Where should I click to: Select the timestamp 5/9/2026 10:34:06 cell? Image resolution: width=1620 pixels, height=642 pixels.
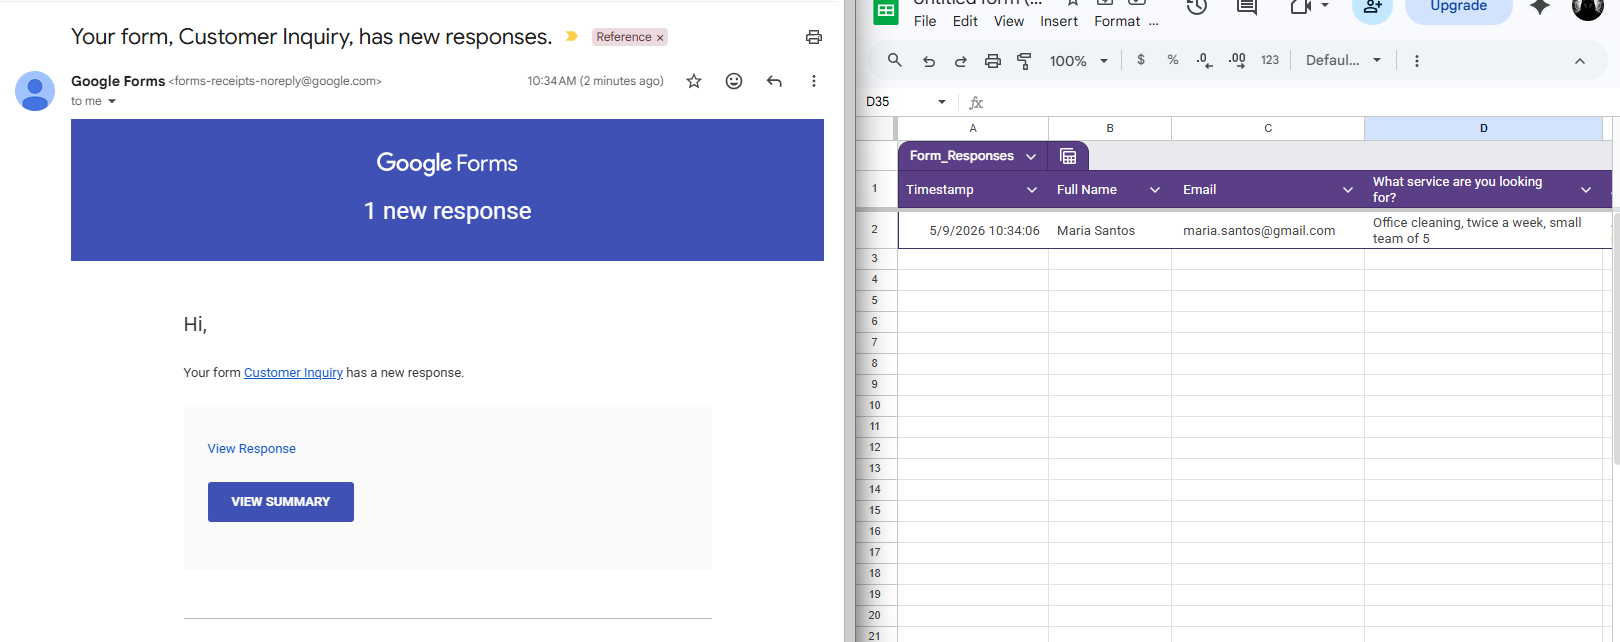point(973,231)
